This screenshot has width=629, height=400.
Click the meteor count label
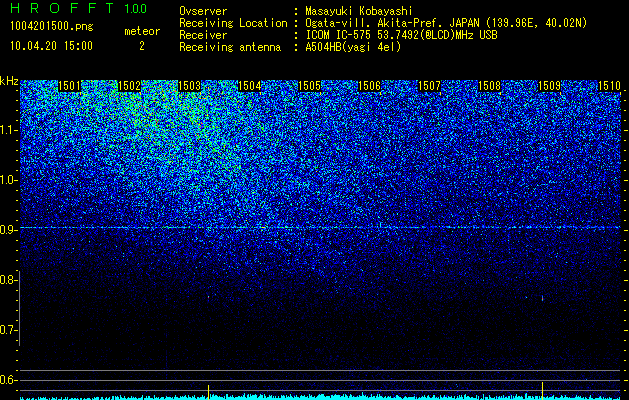point(142,31)
